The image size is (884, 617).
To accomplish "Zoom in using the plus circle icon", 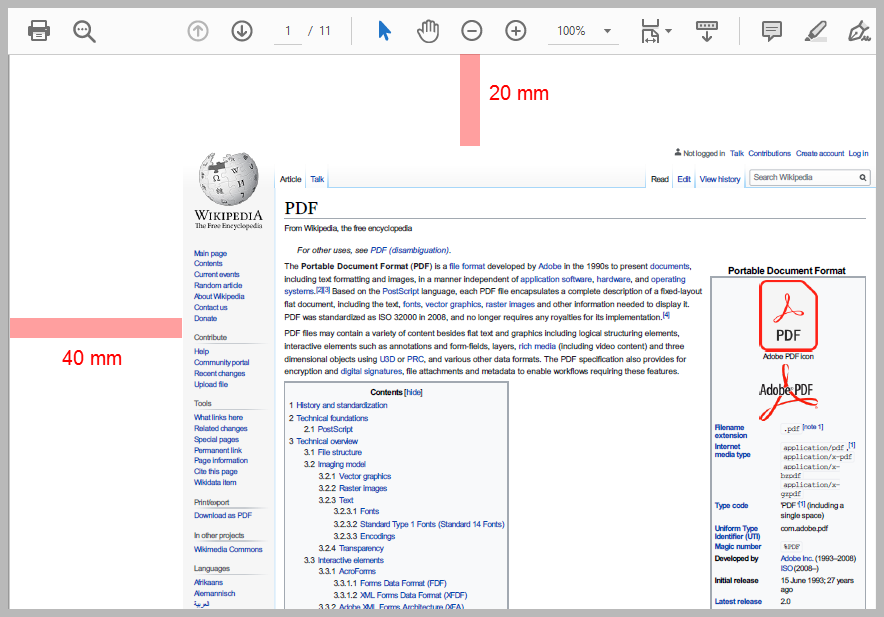I will click(x=515, y=30).
